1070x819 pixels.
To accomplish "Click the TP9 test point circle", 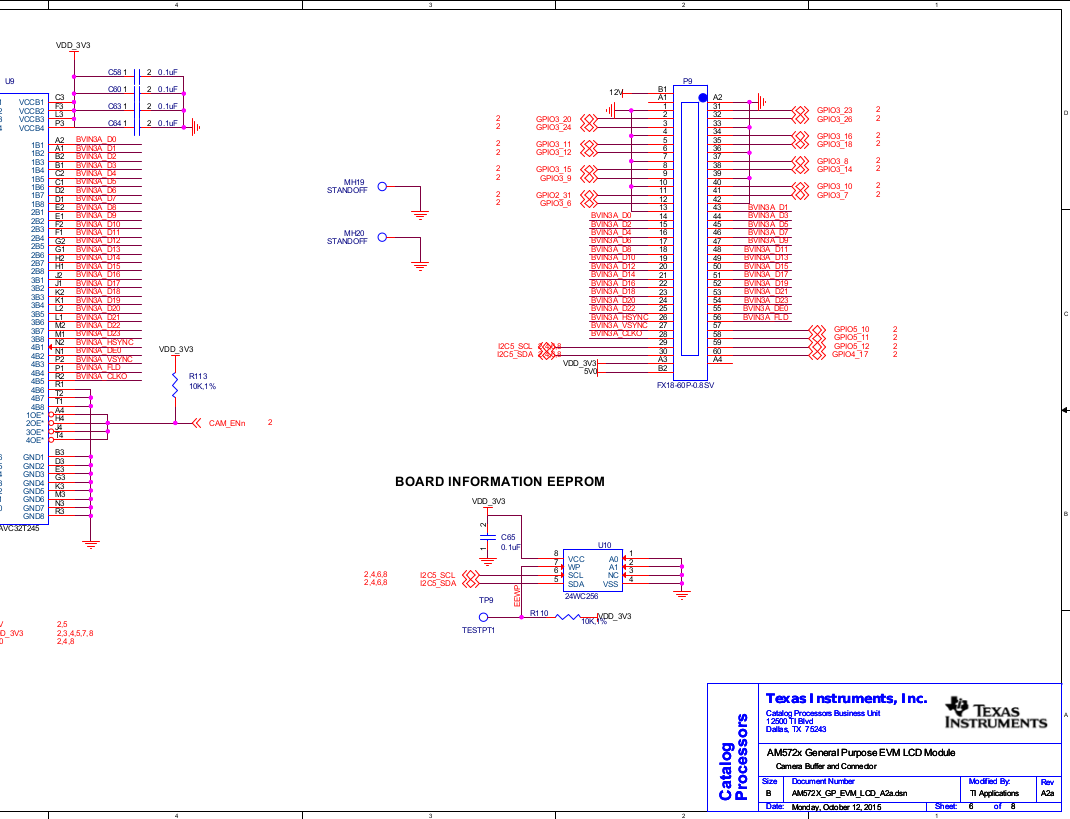I will [x=484, y=617].
